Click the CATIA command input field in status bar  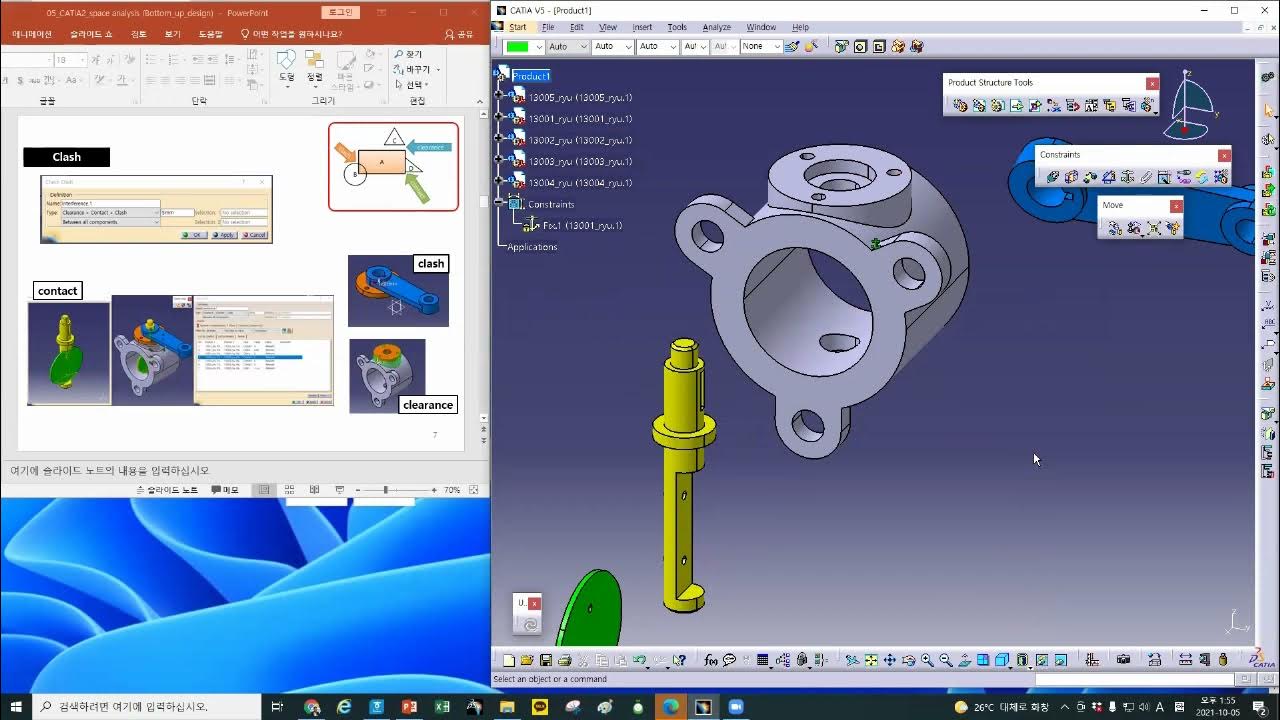(1133, 679)
